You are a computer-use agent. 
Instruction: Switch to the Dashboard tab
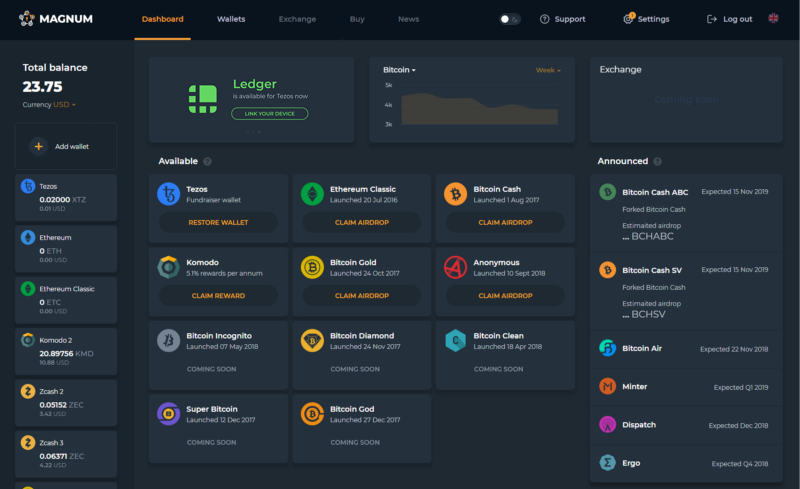click(x=162, y=19)
